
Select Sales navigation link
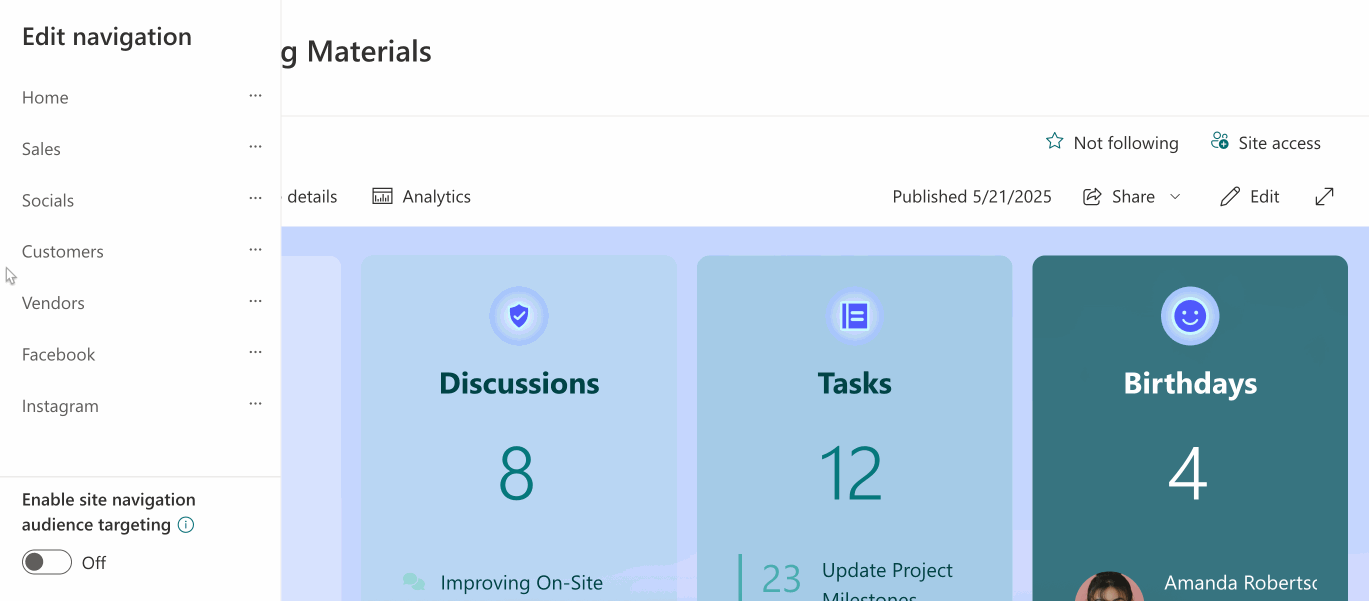(41, 149)
